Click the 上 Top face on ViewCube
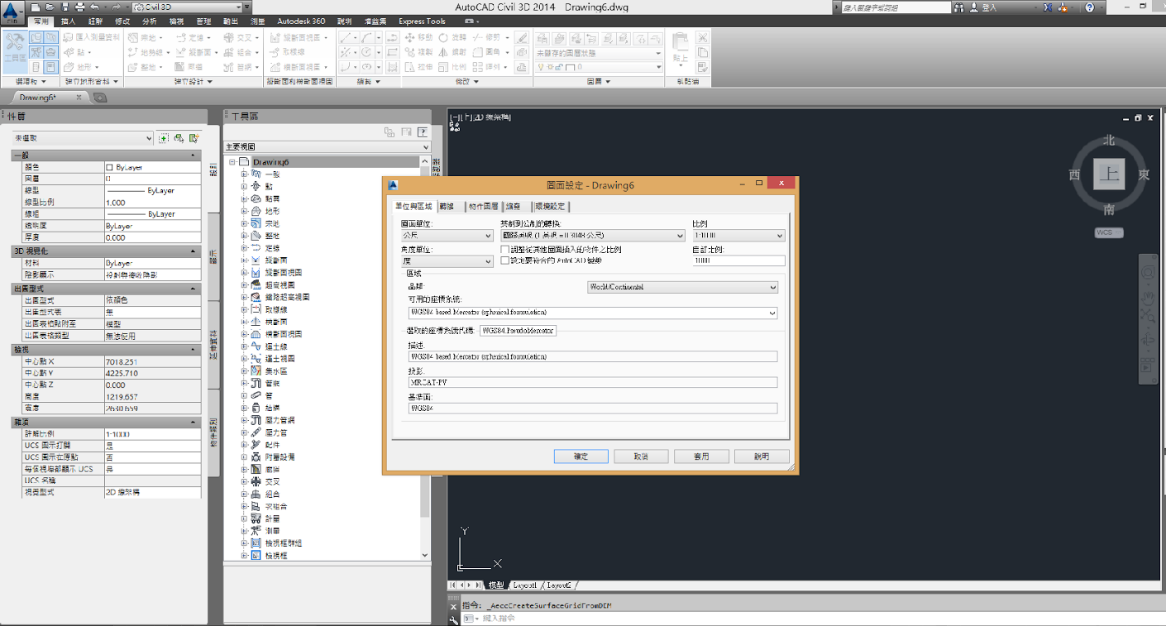The height and width of the screenshot is (626, 1166). [1109, 174]
